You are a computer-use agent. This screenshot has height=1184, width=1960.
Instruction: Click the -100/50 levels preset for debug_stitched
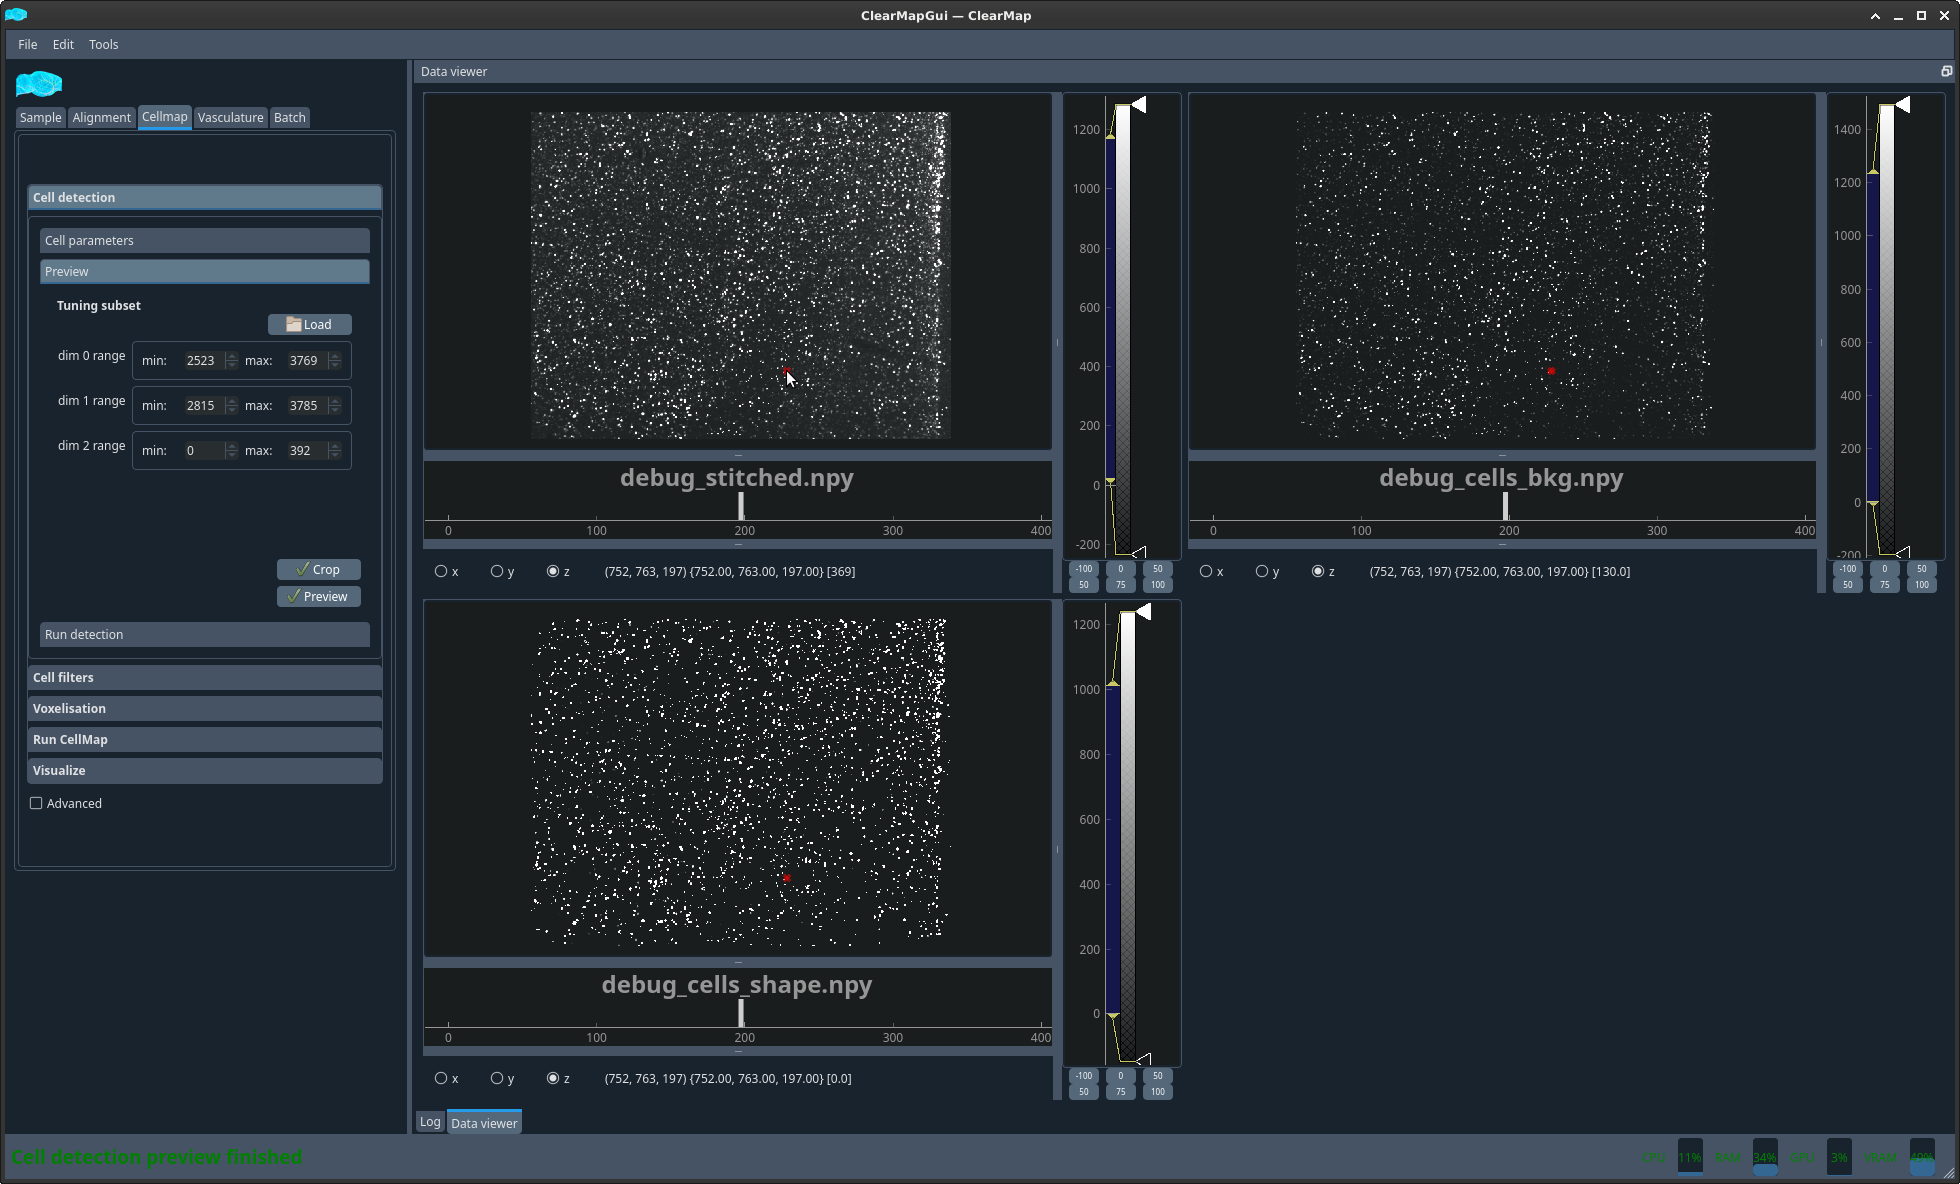(x=1084, y=576)
